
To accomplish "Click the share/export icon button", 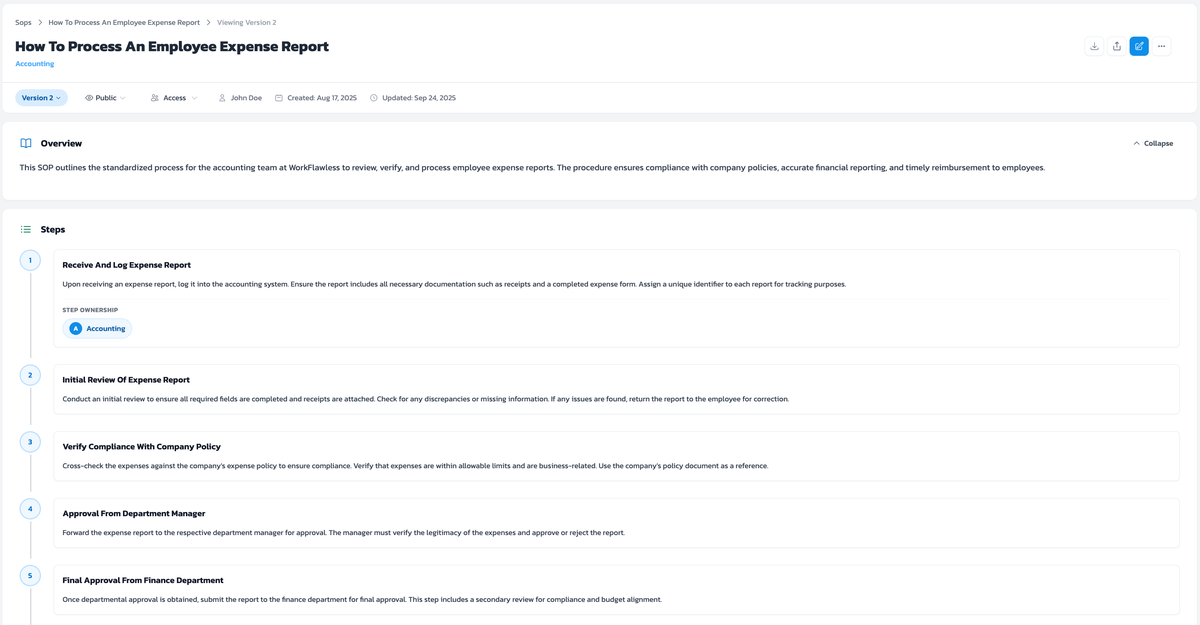I will coord(1117,46).
